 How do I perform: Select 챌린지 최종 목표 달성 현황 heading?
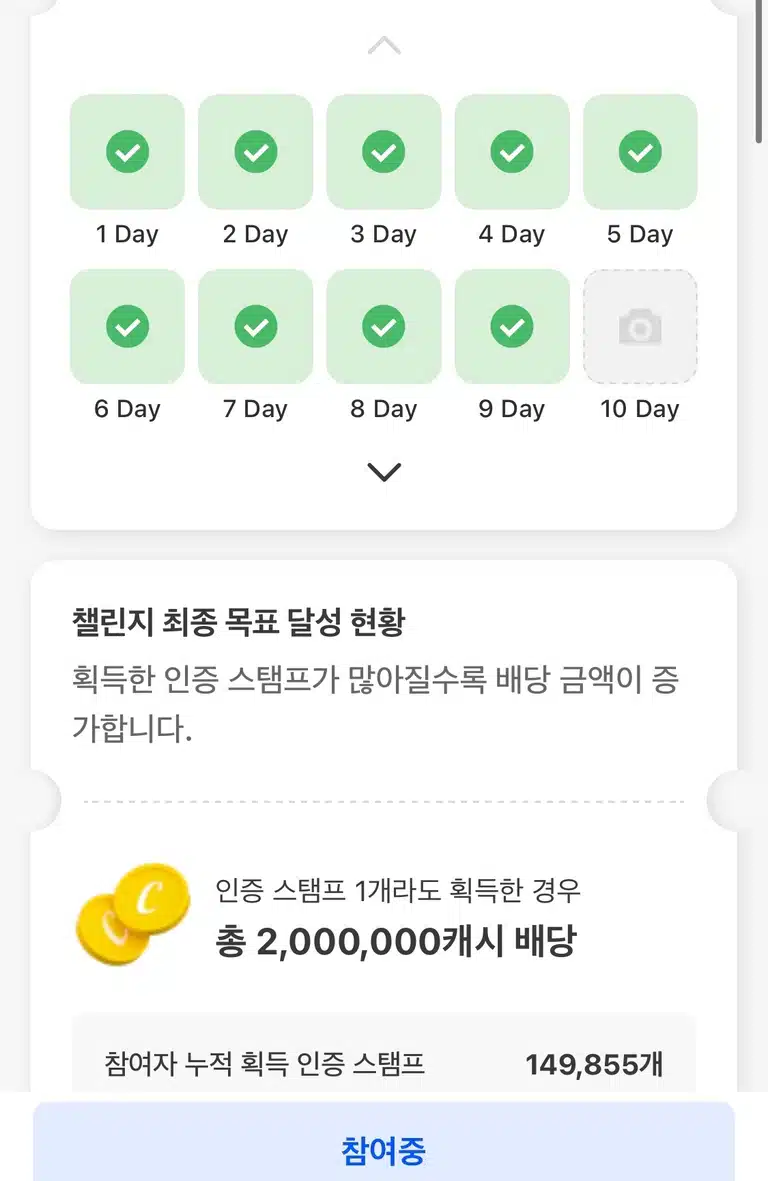[239, 622]
